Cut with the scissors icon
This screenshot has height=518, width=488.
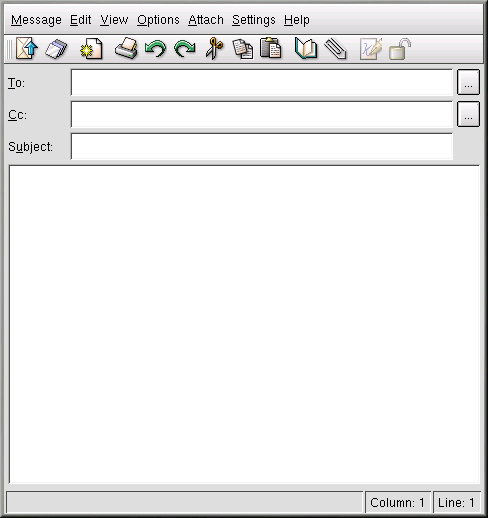tap(214, 49)
